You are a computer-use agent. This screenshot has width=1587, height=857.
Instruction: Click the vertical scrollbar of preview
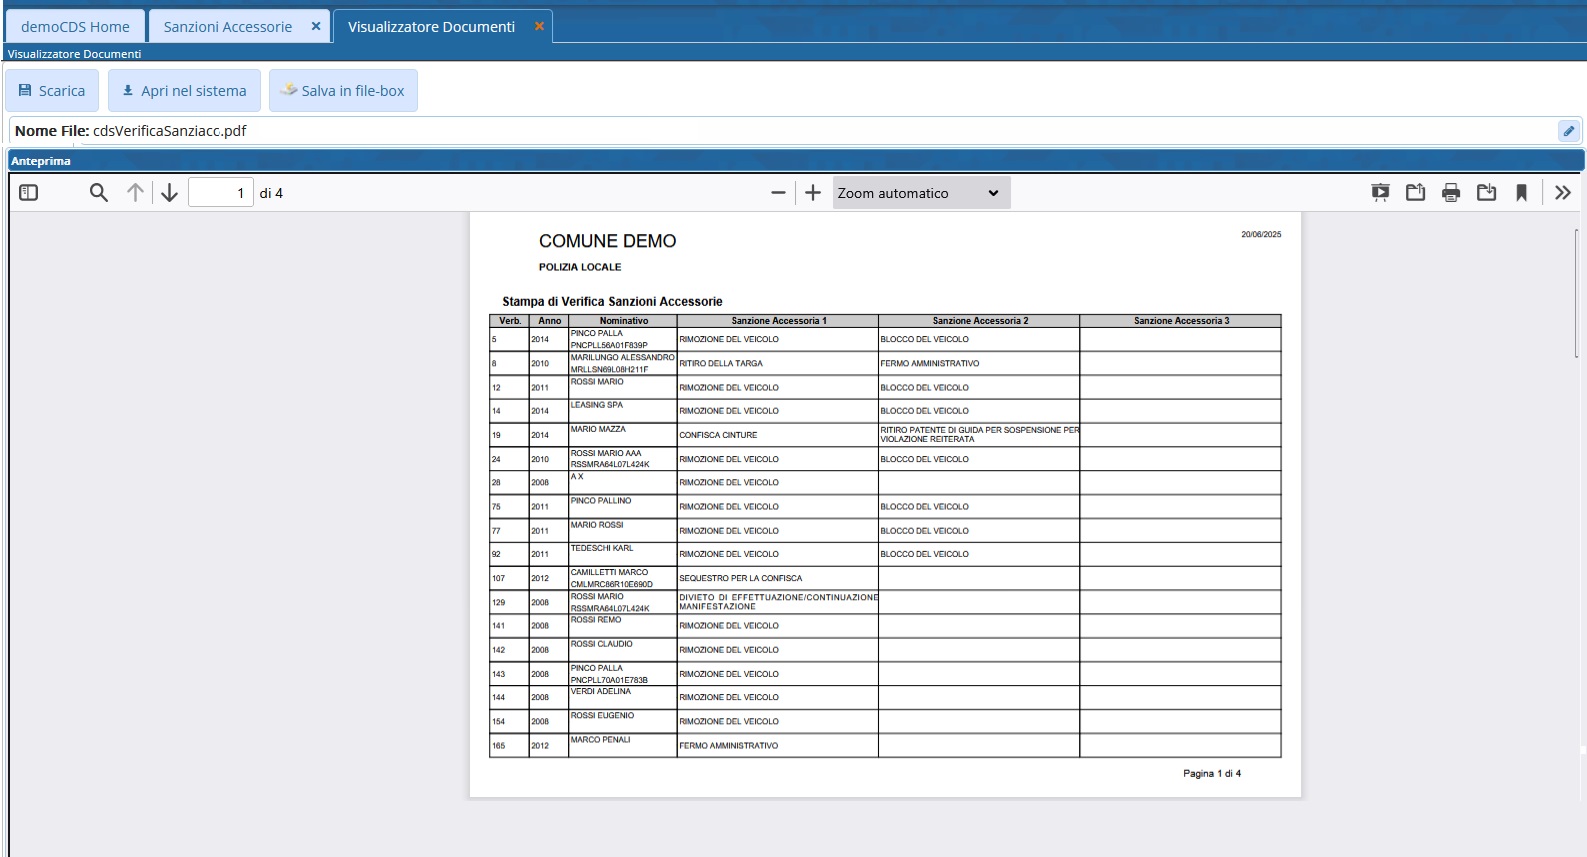(1576, 292)
